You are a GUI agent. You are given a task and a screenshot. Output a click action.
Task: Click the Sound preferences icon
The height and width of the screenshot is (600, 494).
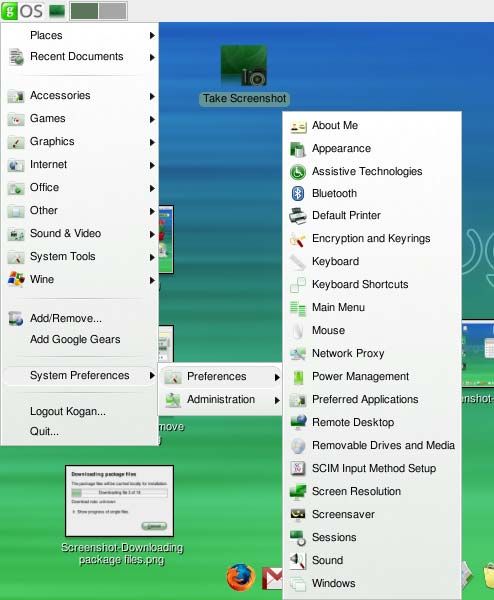(x=298, y=560)
